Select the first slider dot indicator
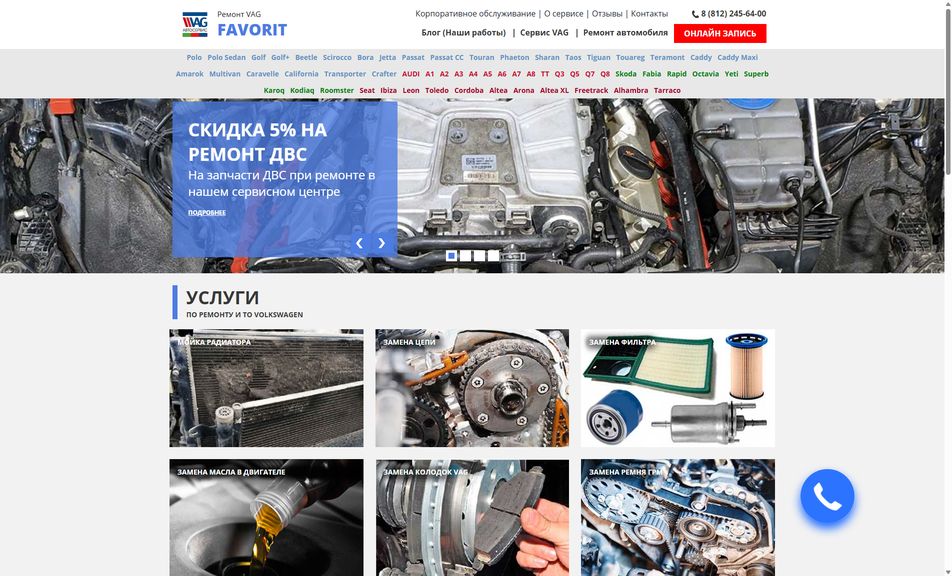Viewport: 952px width, 576px height. coord(451,256)
